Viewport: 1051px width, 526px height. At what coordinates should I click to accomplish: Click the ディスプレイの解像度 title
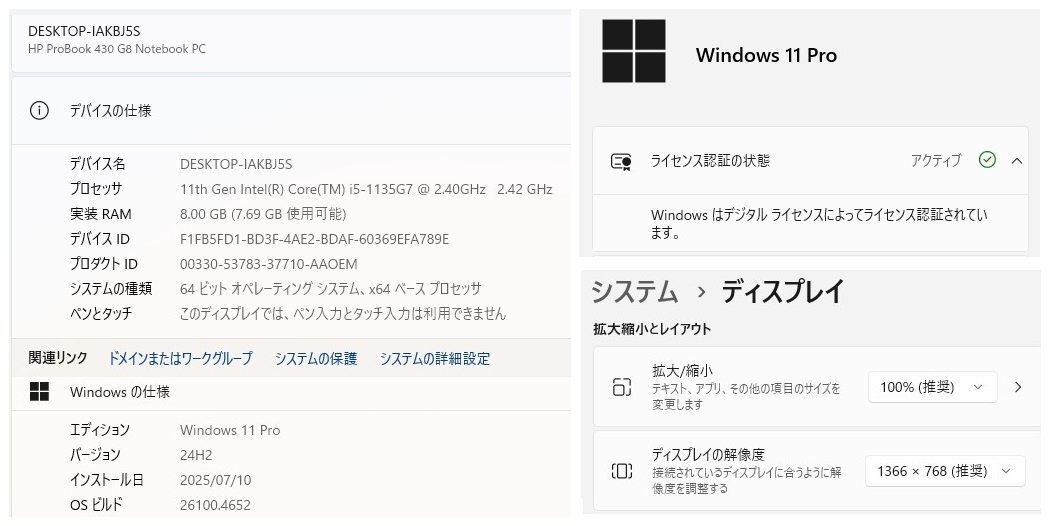point(708,455)
